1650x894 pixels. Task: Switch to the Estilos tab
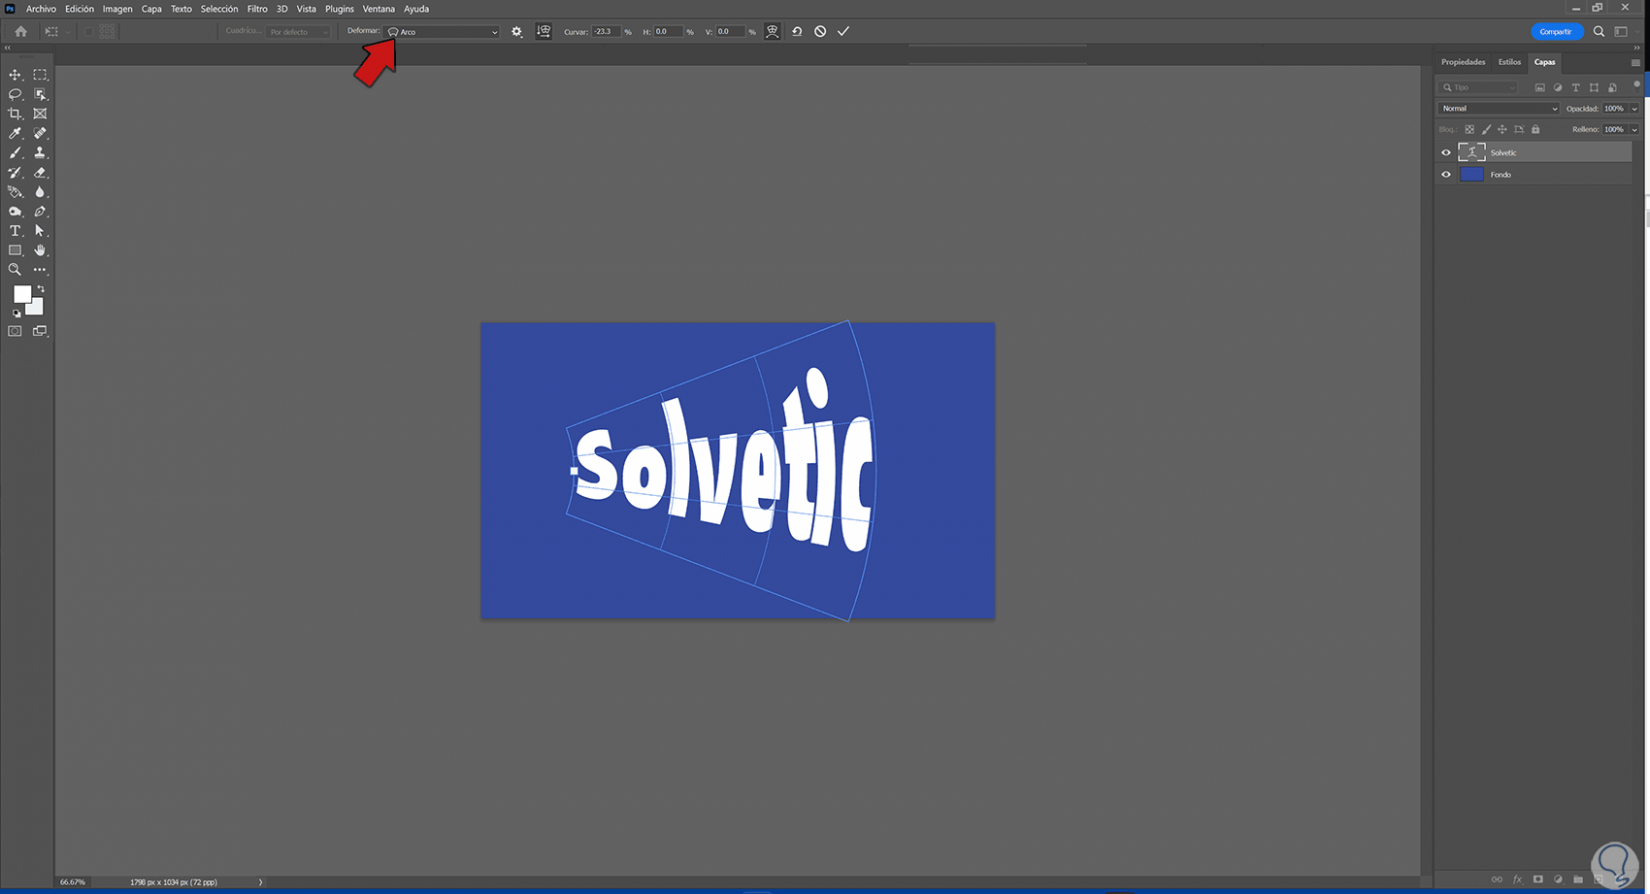(x=1509, y=62)
